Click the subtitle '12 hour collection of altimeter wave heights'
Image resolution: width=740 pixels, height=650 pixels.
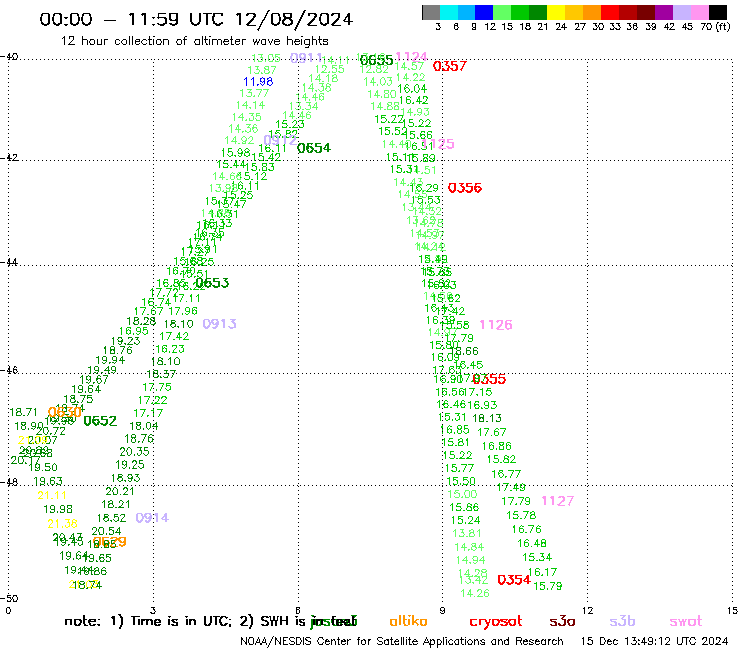(x=195, y=41)
